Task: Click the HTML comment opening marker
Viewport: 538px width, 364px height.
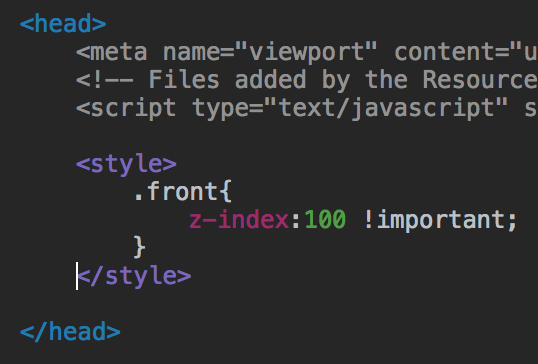Action: pos(105,80)
